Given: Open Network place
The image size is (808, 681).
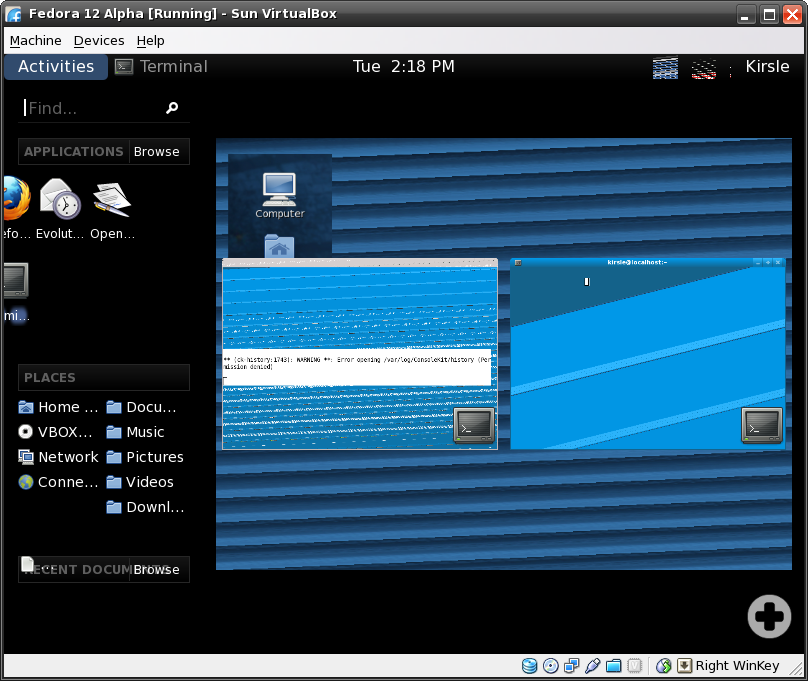Looking at the screenshot, I should 58,457.
